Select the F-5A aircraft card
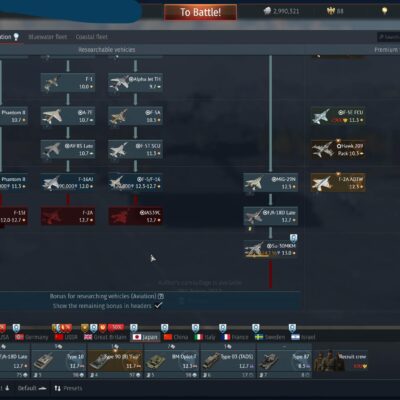The height and width of the screenshot is (400, 400). 135,116
